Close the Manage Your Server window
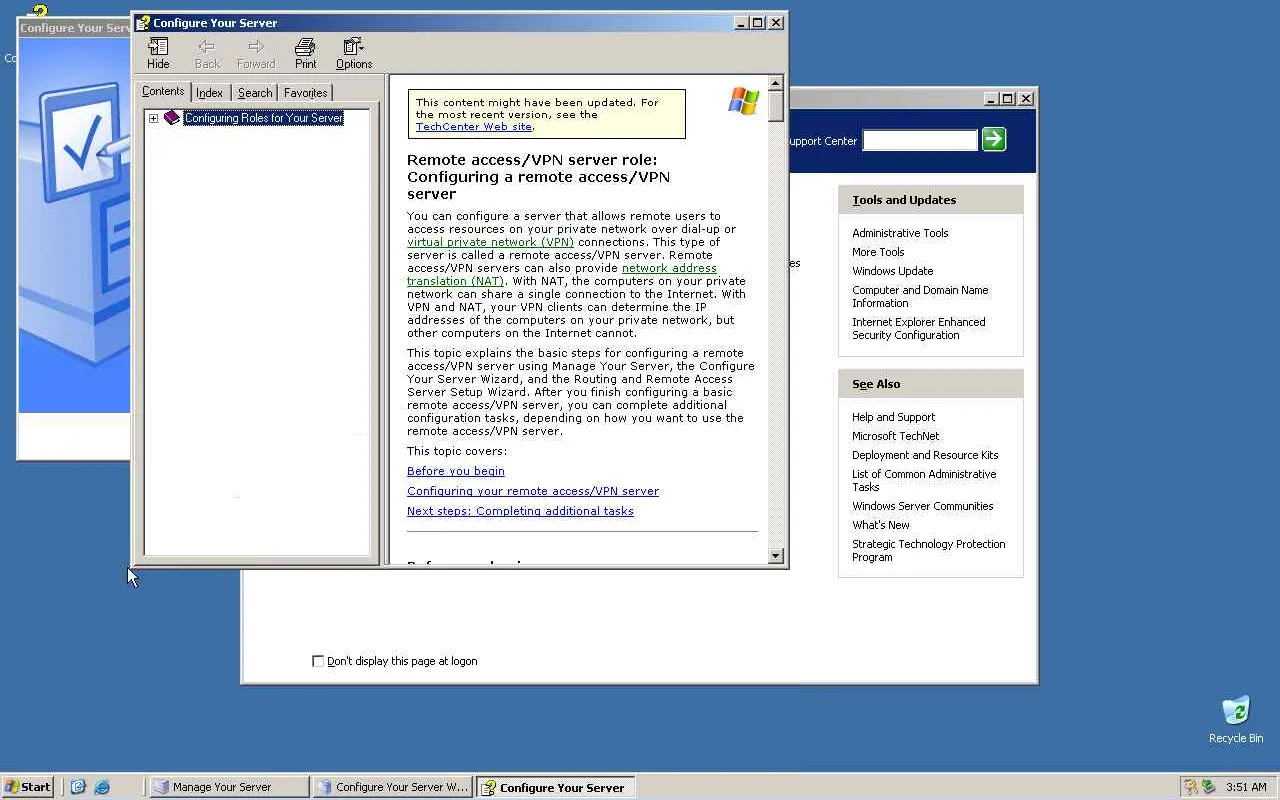1280x800 pixels. [x=1026, y=98]
